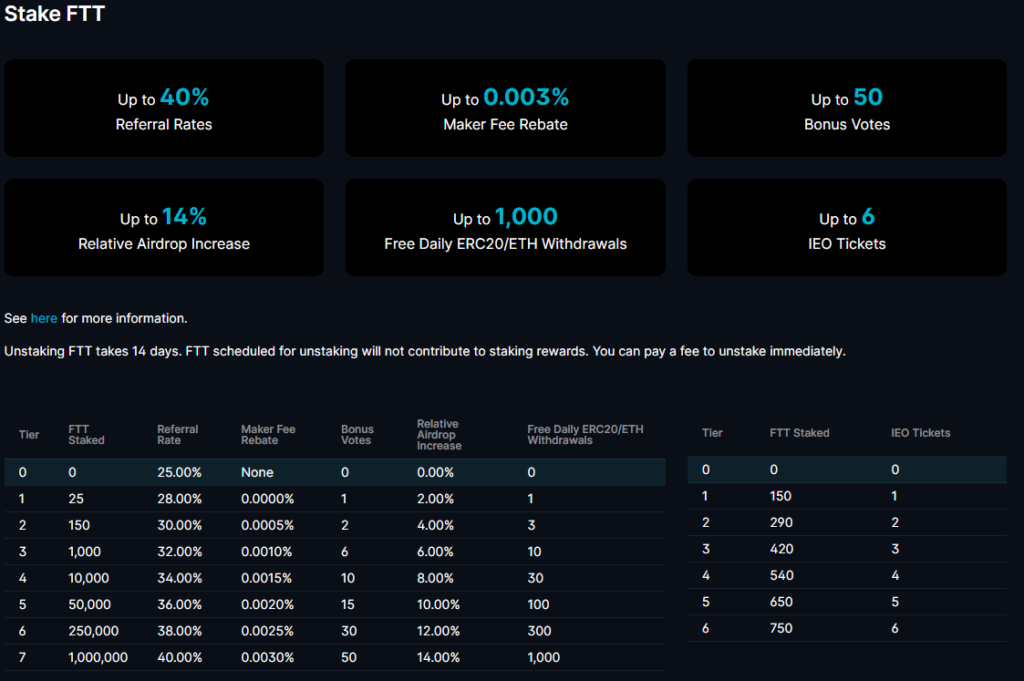Screen dimensions: 1024x681
Task: Click the '12.00%' airdrop increase cell
Action: tap(438, 631)
